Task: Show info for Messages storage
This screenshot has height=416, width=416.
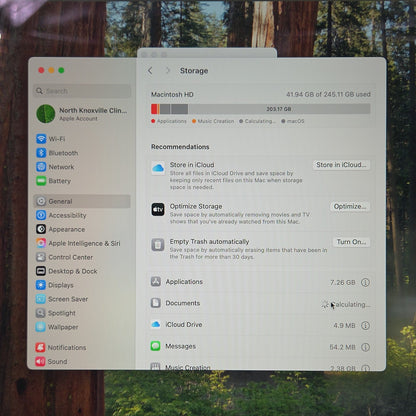Action: tap(365, 347)
